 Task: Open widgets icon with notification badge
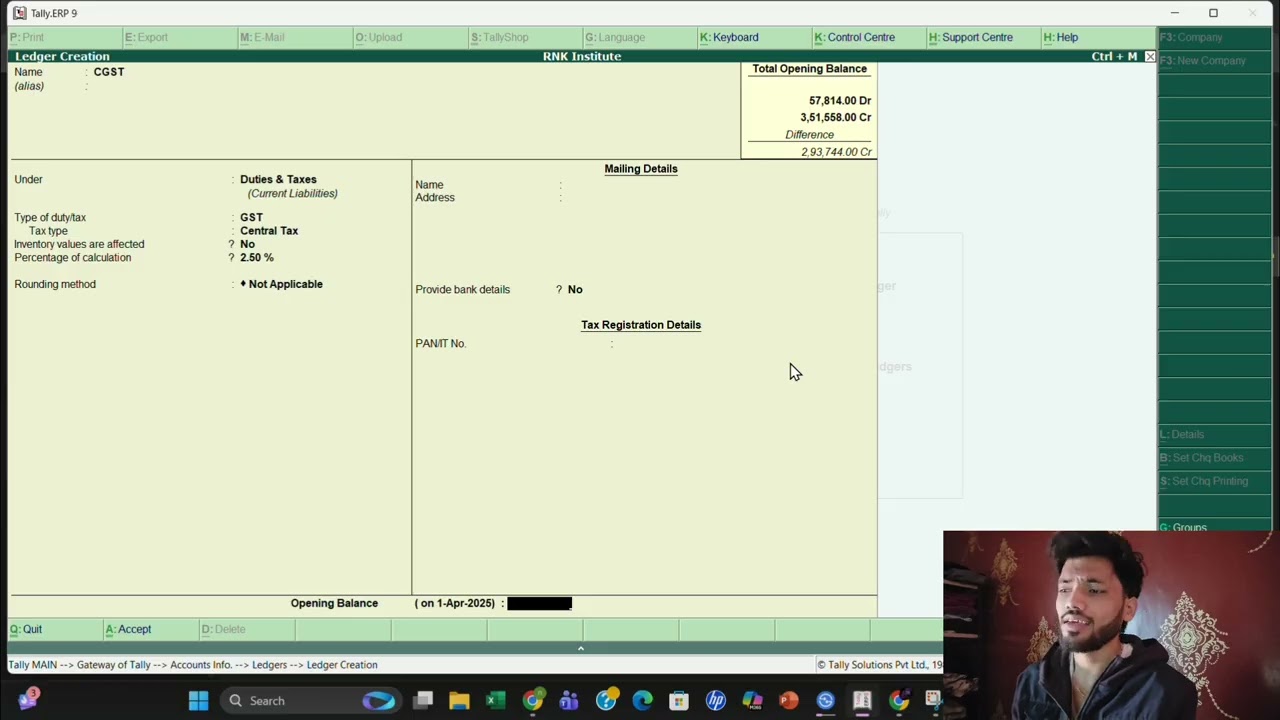click(28, 699)
